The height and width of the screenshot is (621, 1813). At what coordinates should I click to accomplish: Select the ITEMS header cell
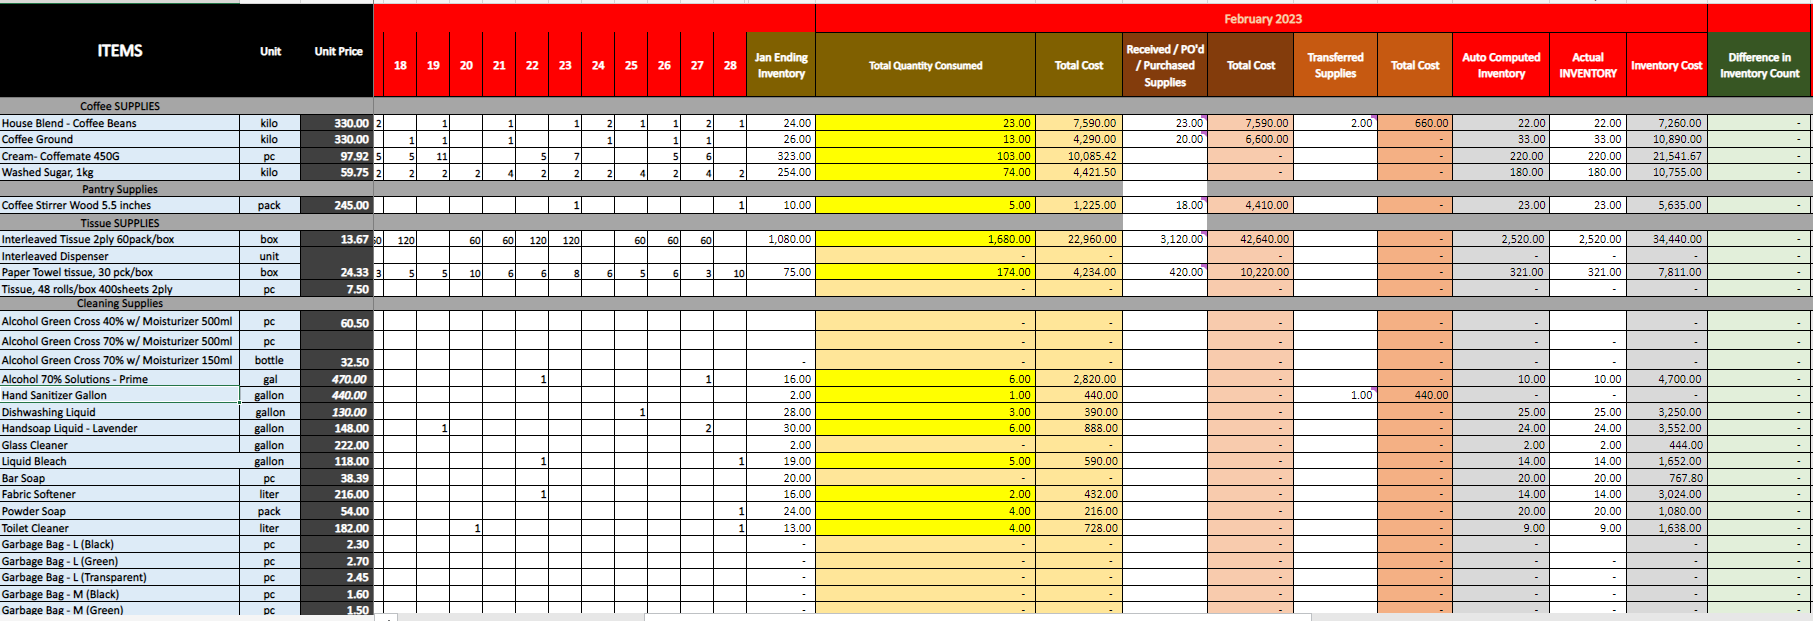120,51
